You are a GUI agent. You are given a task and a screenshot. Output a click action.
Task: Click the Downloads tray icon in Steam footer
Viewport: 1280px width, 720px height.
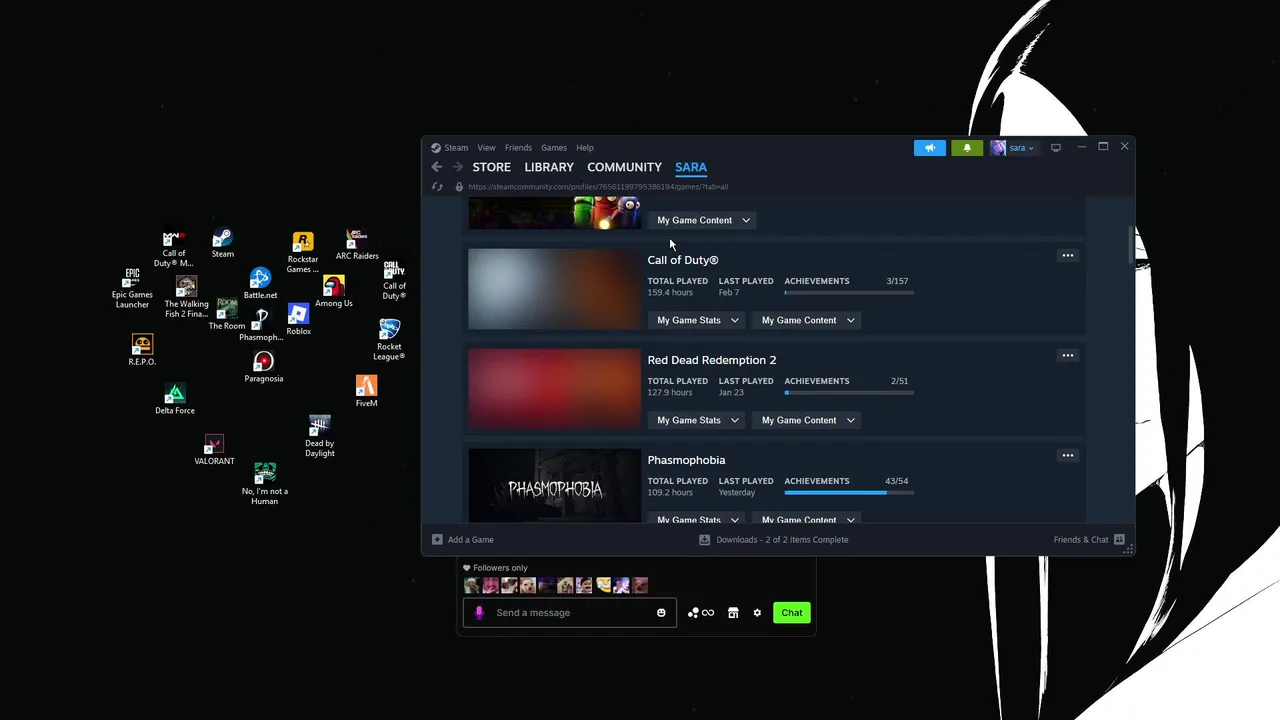point(704,540)
